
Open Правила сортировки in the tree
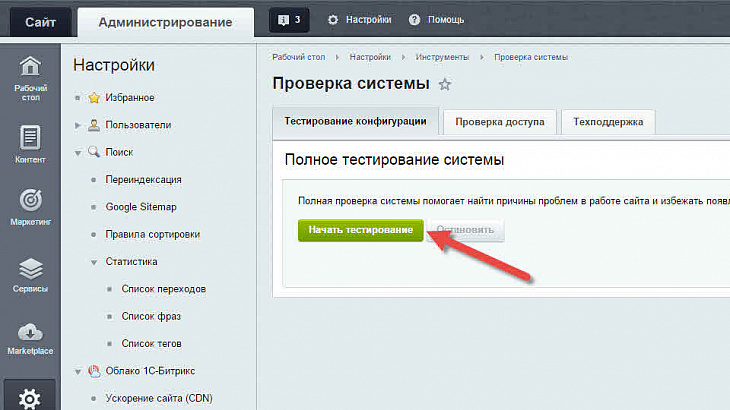coord(153,234)
